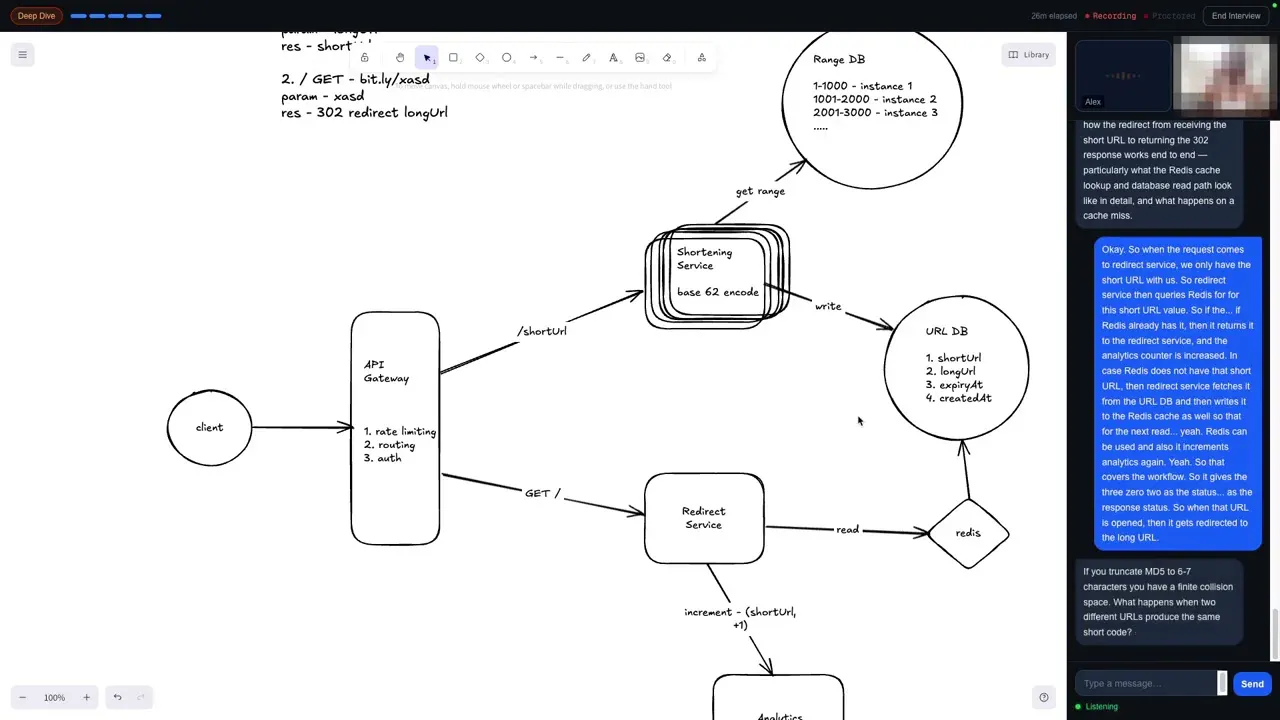
Task: Click the '/shortUrl' arrow label
Action: tap(542, 331)
